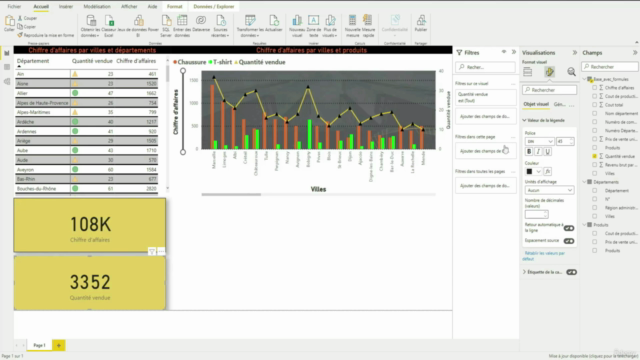Open Sources récentes icon
Screen dimensions: 640x360
click(x=221, y=20)
